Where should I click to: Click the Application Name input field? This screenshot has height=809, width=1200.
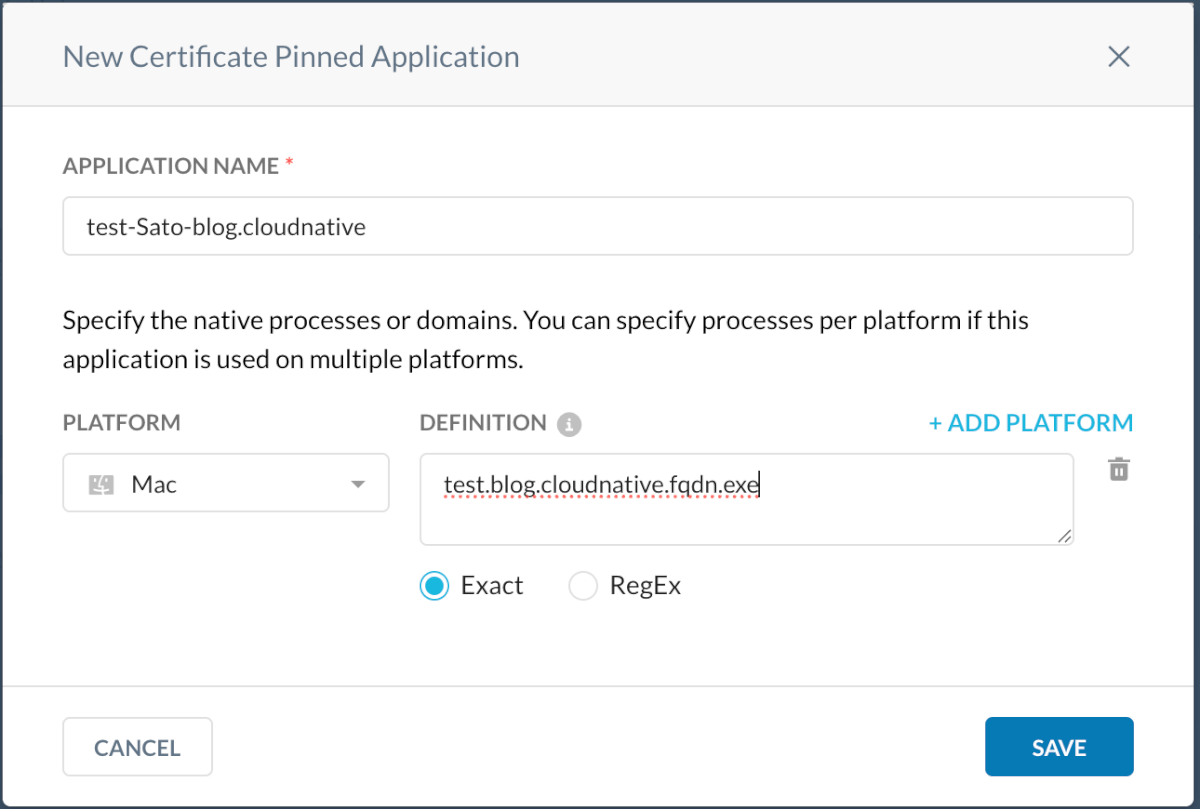click(x=597, y=226)
